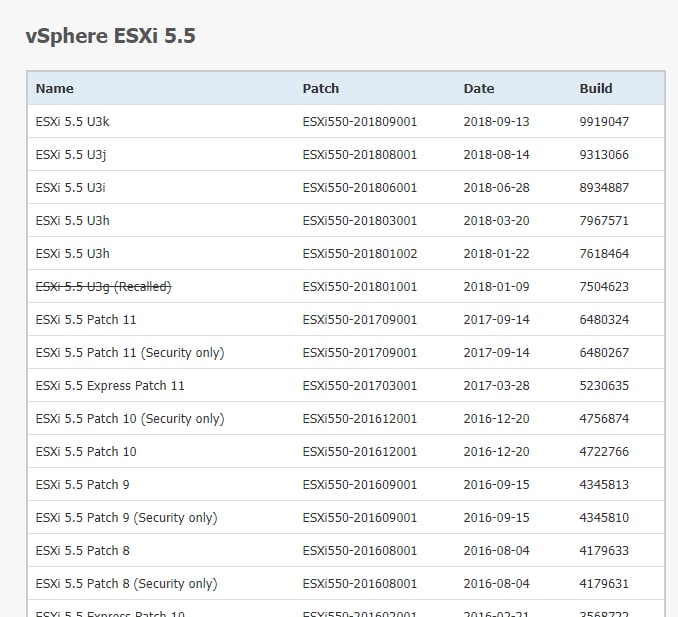Select patch ESXi550-201703001
This screenshot has height=617, width=678.
coord(360,386)
